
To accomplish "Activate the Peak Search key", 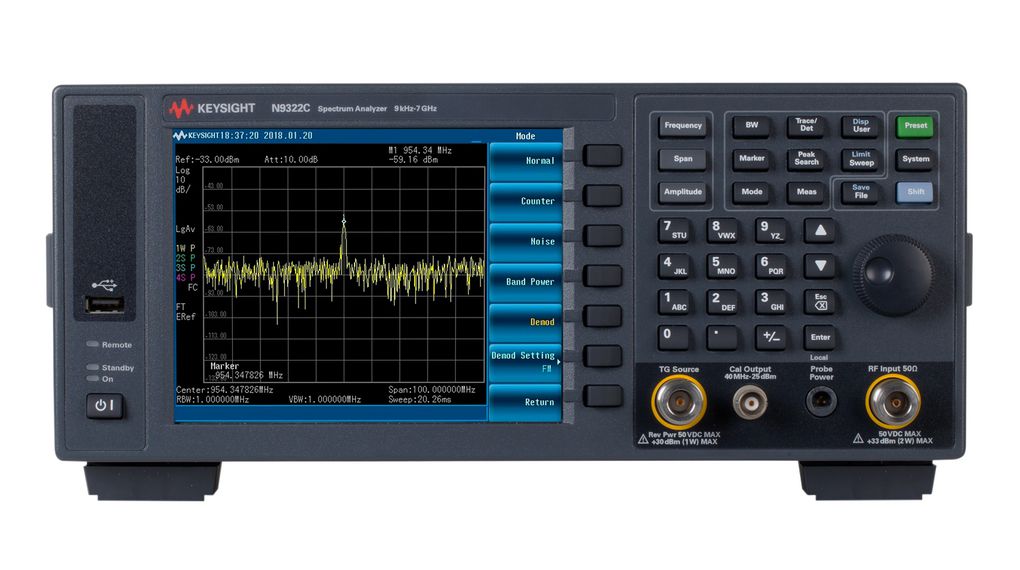I will (x=806, y=159).
